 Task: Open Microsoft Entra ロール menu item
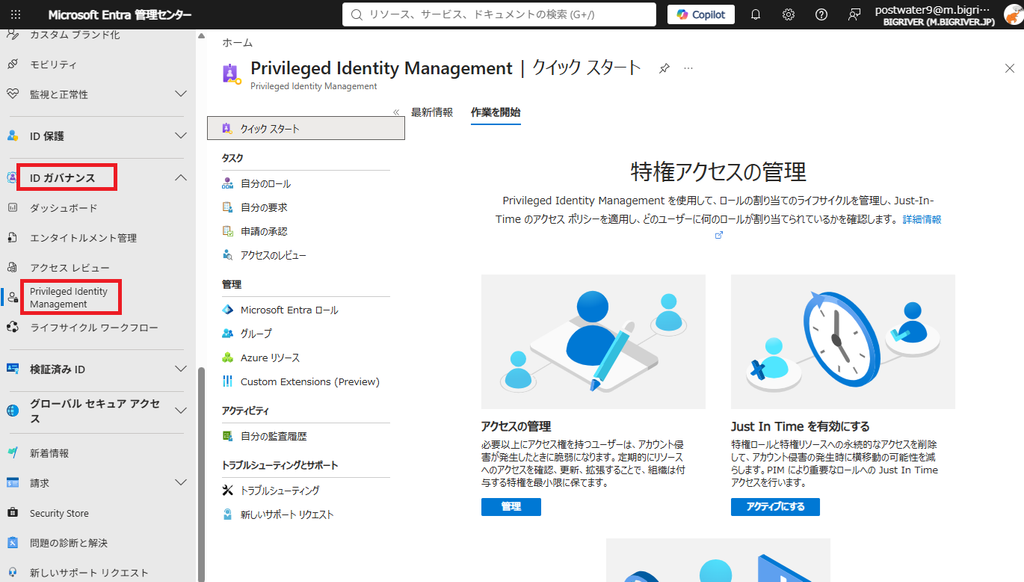(289, 310)
